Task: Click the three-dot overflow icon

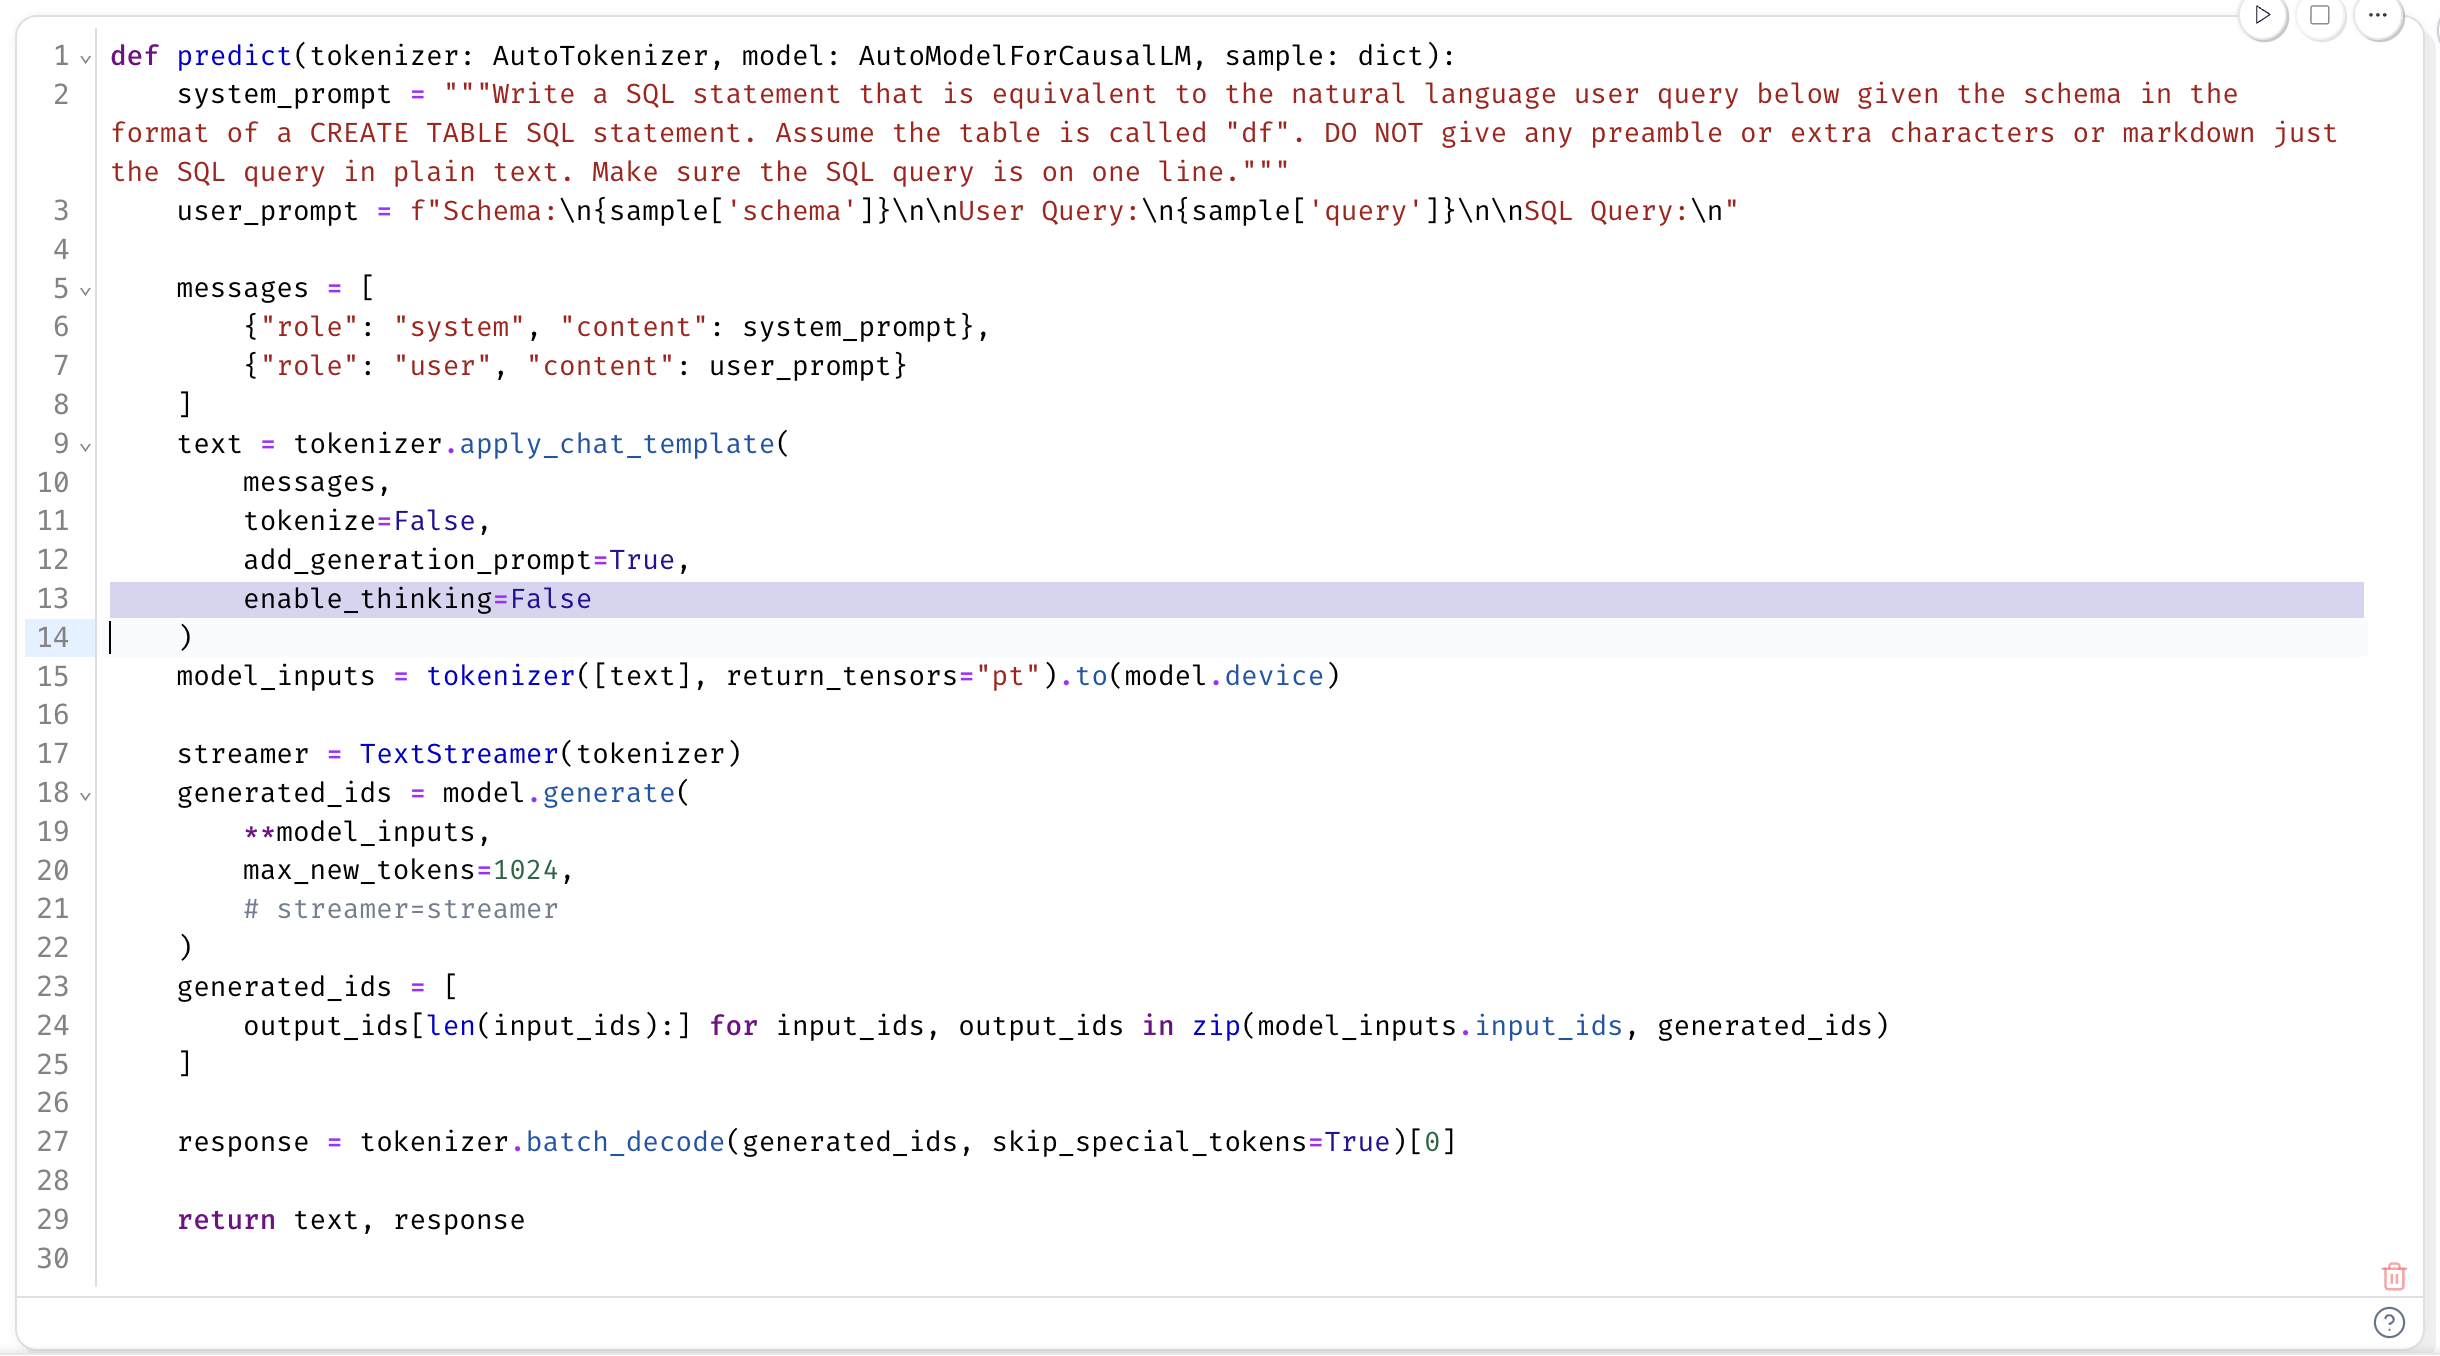Action: coord(2379,17)
